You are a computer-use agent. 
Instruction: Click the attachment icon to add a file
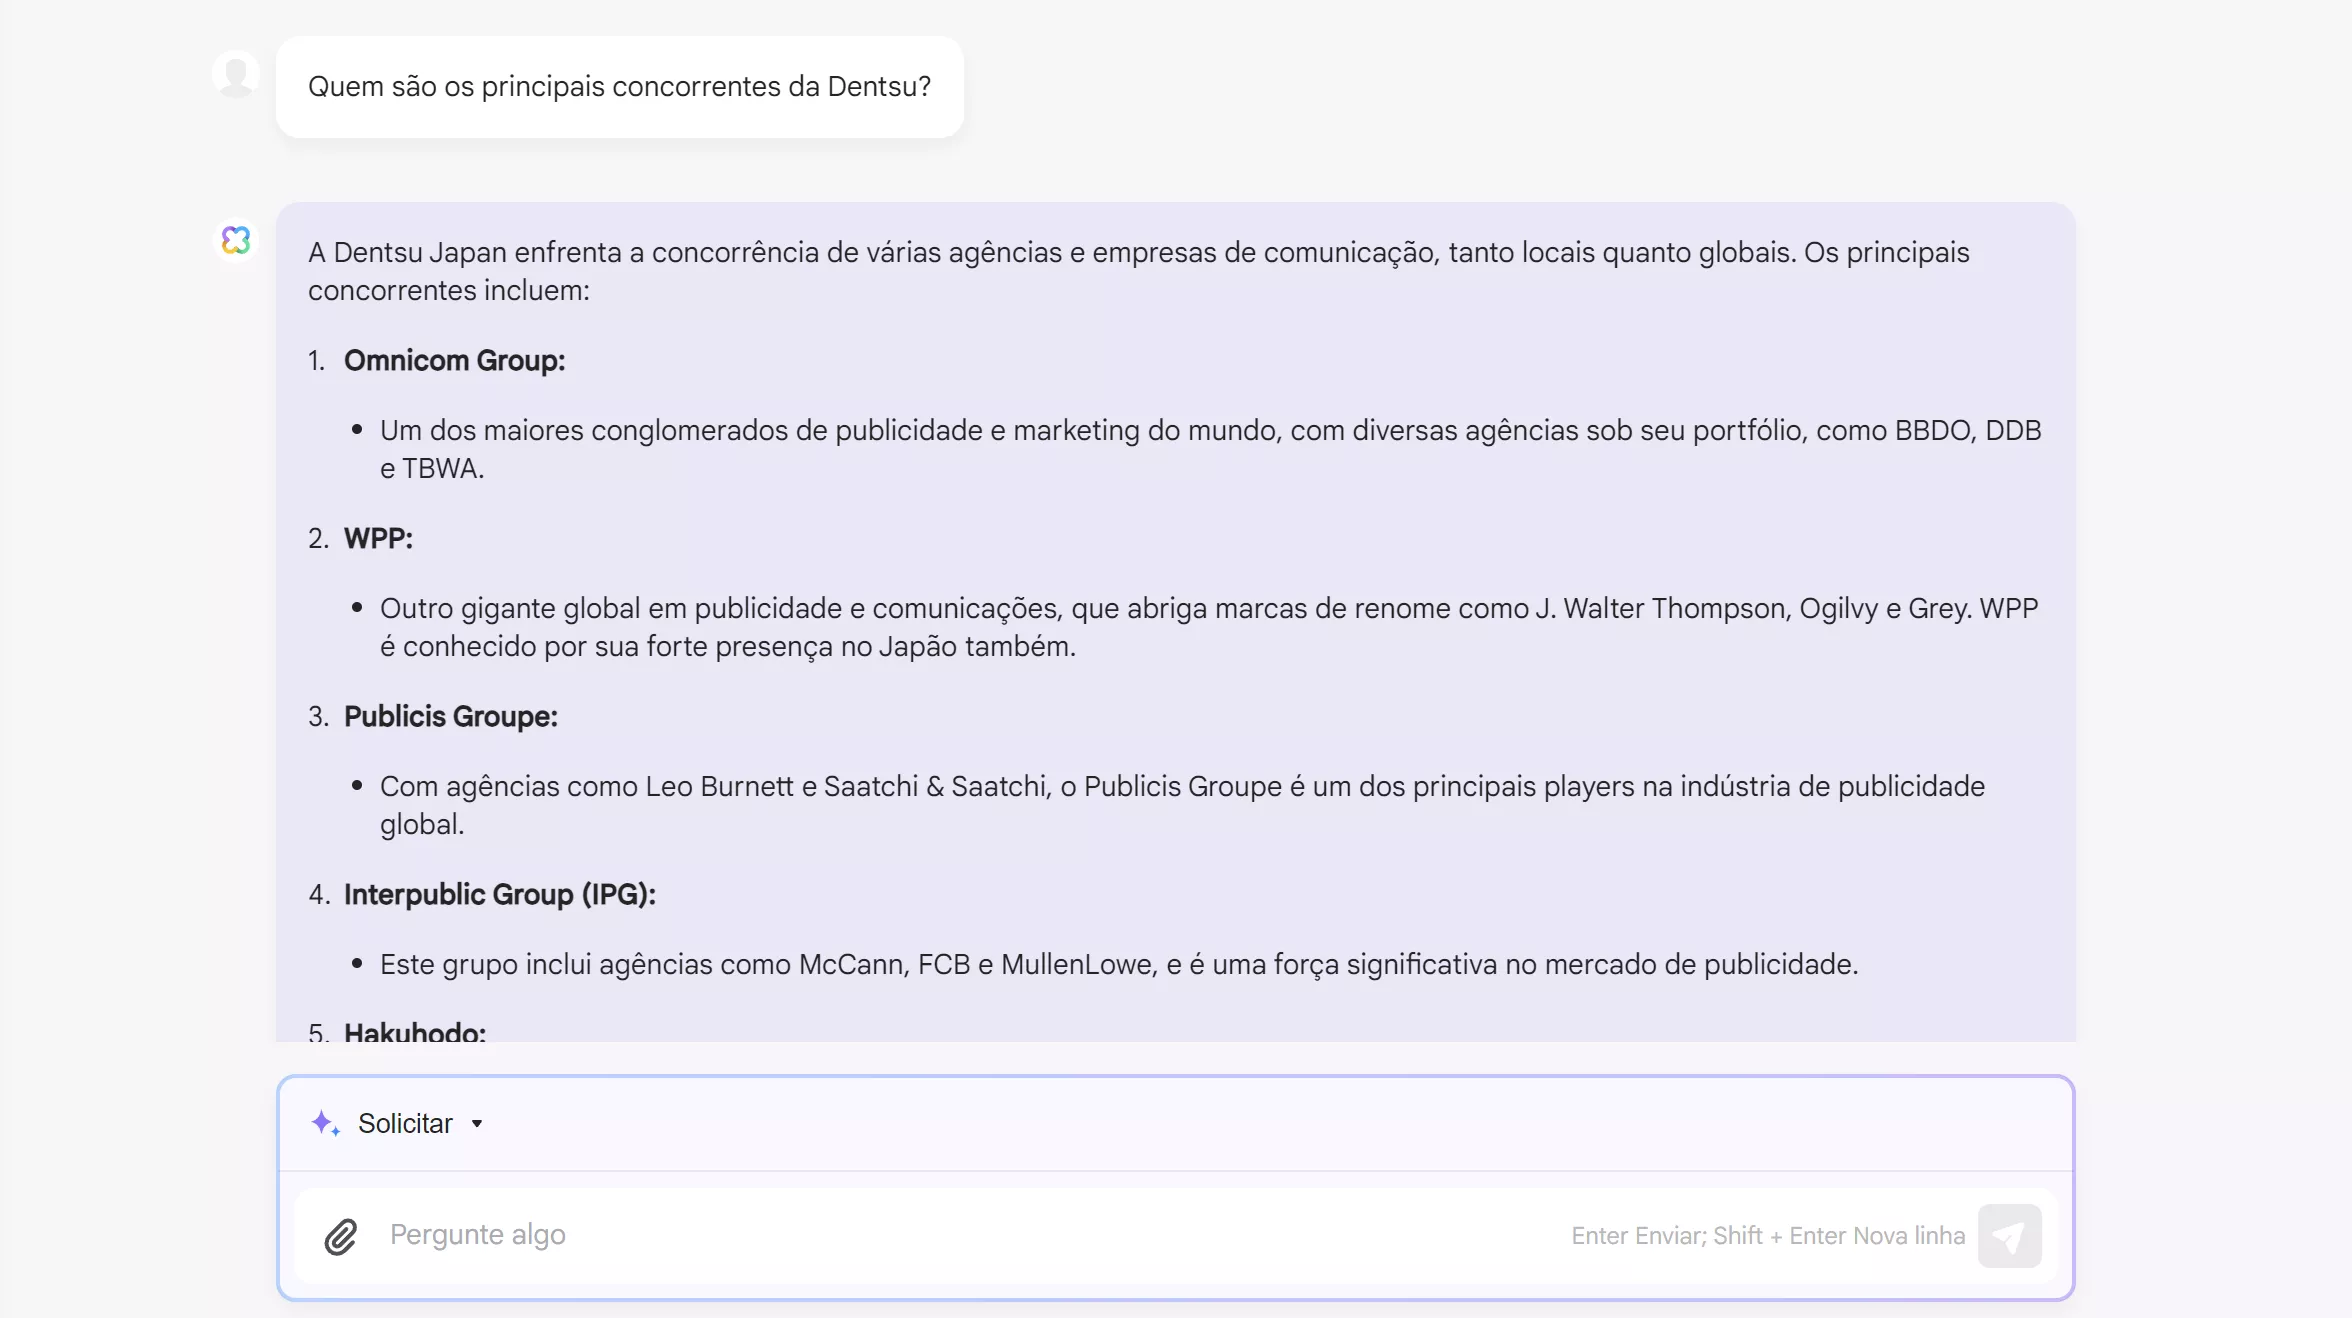coord(340,1236)
